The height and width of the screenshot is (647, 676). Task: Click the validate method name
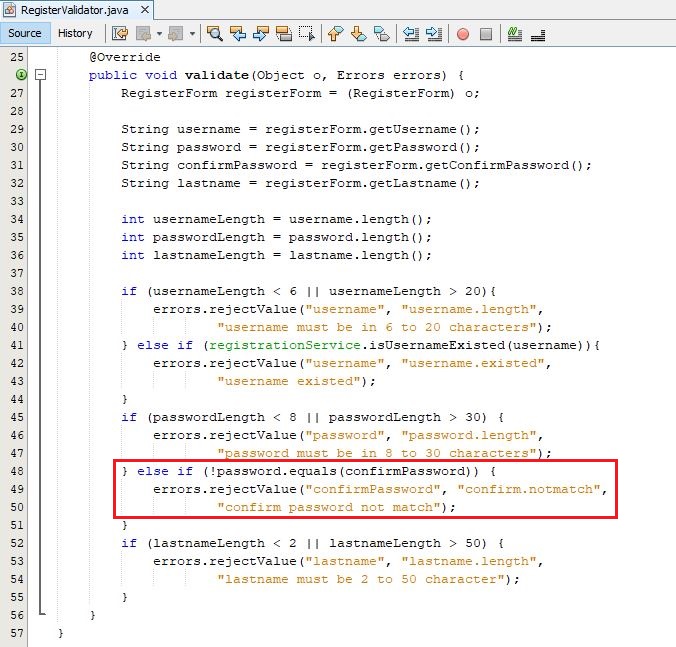pyautogui.click(x=217, y=75)
